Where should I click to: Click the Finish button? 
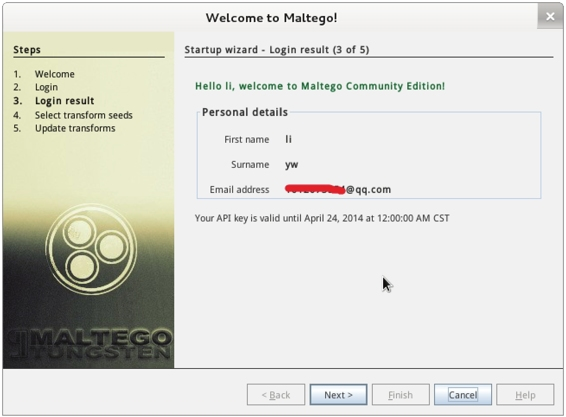(x=401, y=395)
